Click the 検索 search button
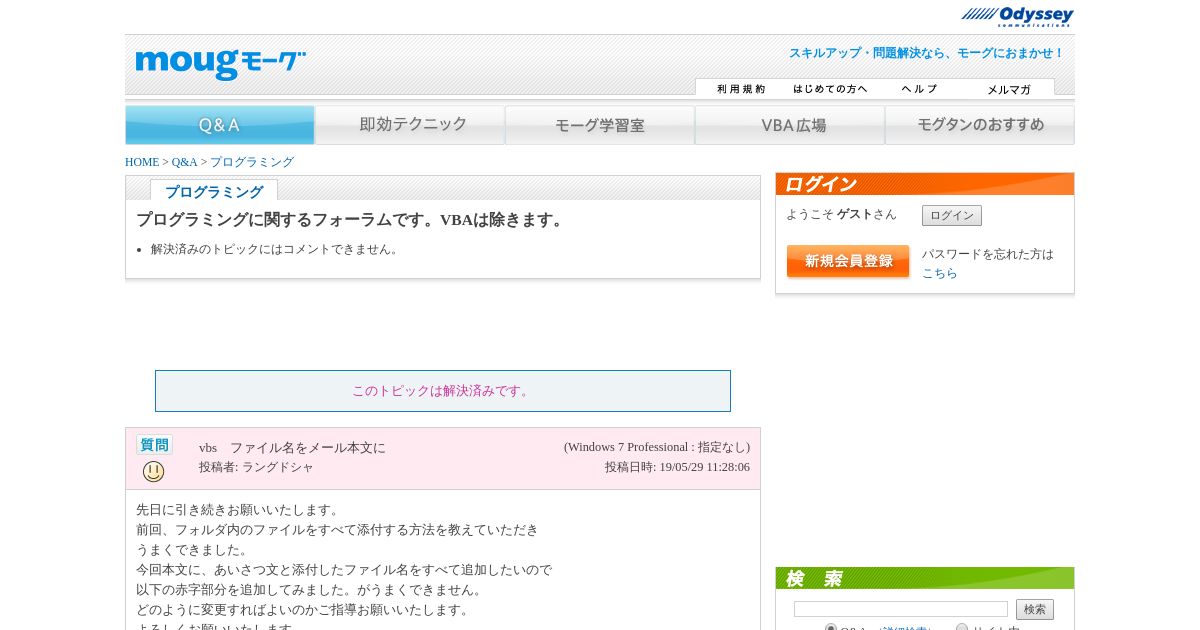Image resolution: width=1200 pixels, height=630 pixels. tap(1035, 610)
